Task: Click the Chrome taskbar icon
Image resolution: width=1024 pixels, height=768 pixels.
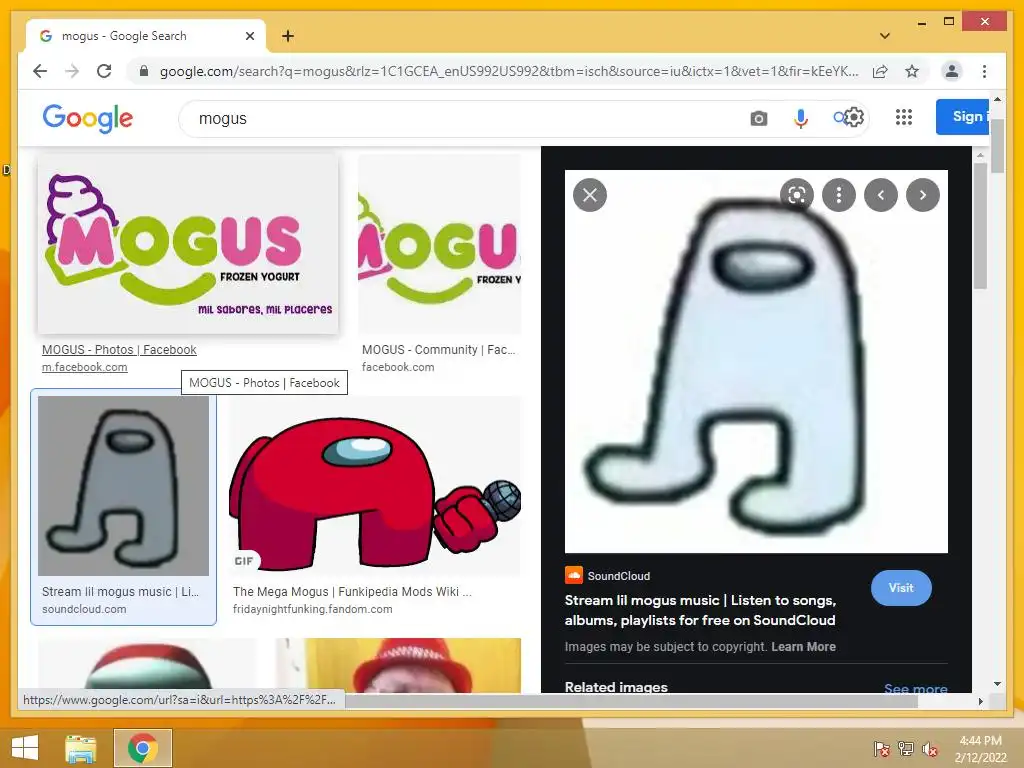Action: 142,748
